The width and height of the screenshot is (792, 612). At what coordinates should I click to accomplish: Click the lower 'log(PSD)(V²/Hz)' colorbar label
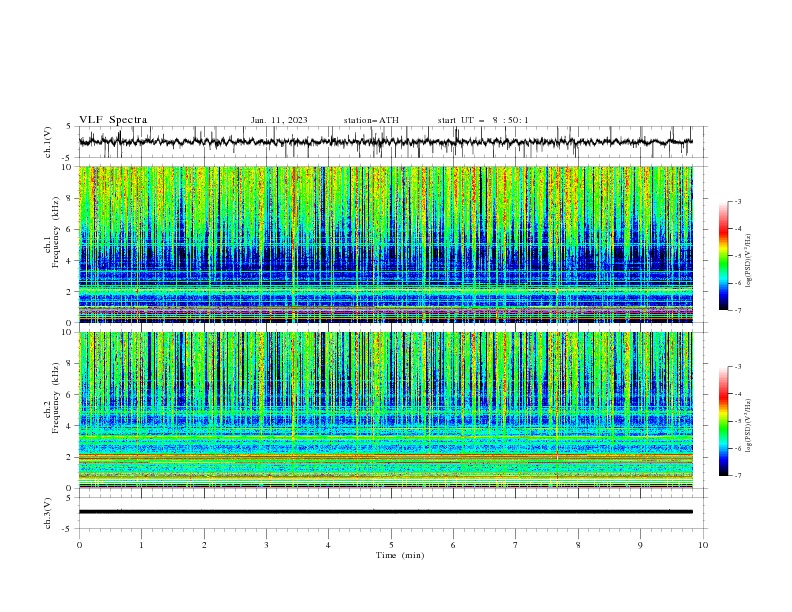[748, 426]
